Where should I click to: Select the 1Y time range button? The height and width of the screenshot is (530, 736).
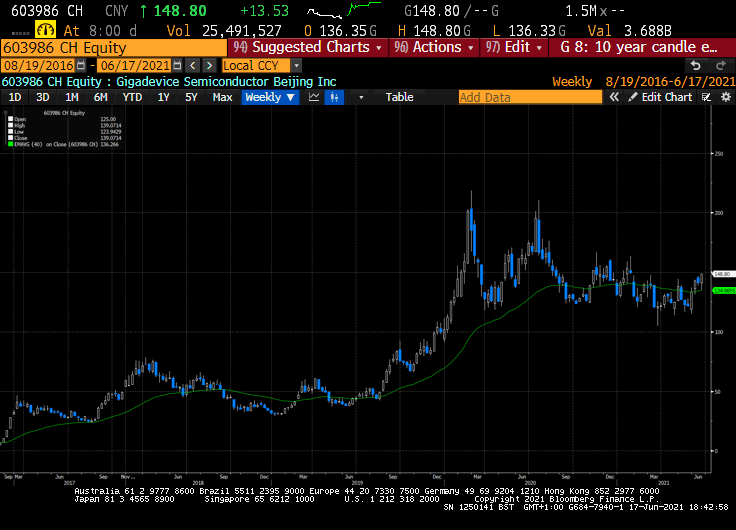click(x=163, y=97)
